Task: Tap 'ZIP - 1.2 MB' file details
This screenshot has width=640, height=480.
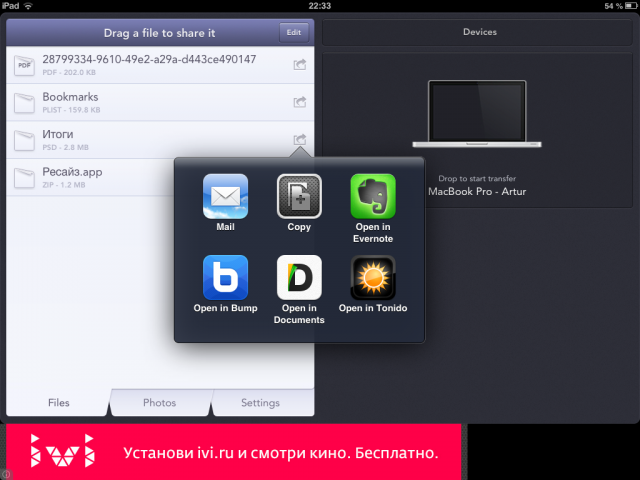Action: pyautogui.click(x=64, y=185)
